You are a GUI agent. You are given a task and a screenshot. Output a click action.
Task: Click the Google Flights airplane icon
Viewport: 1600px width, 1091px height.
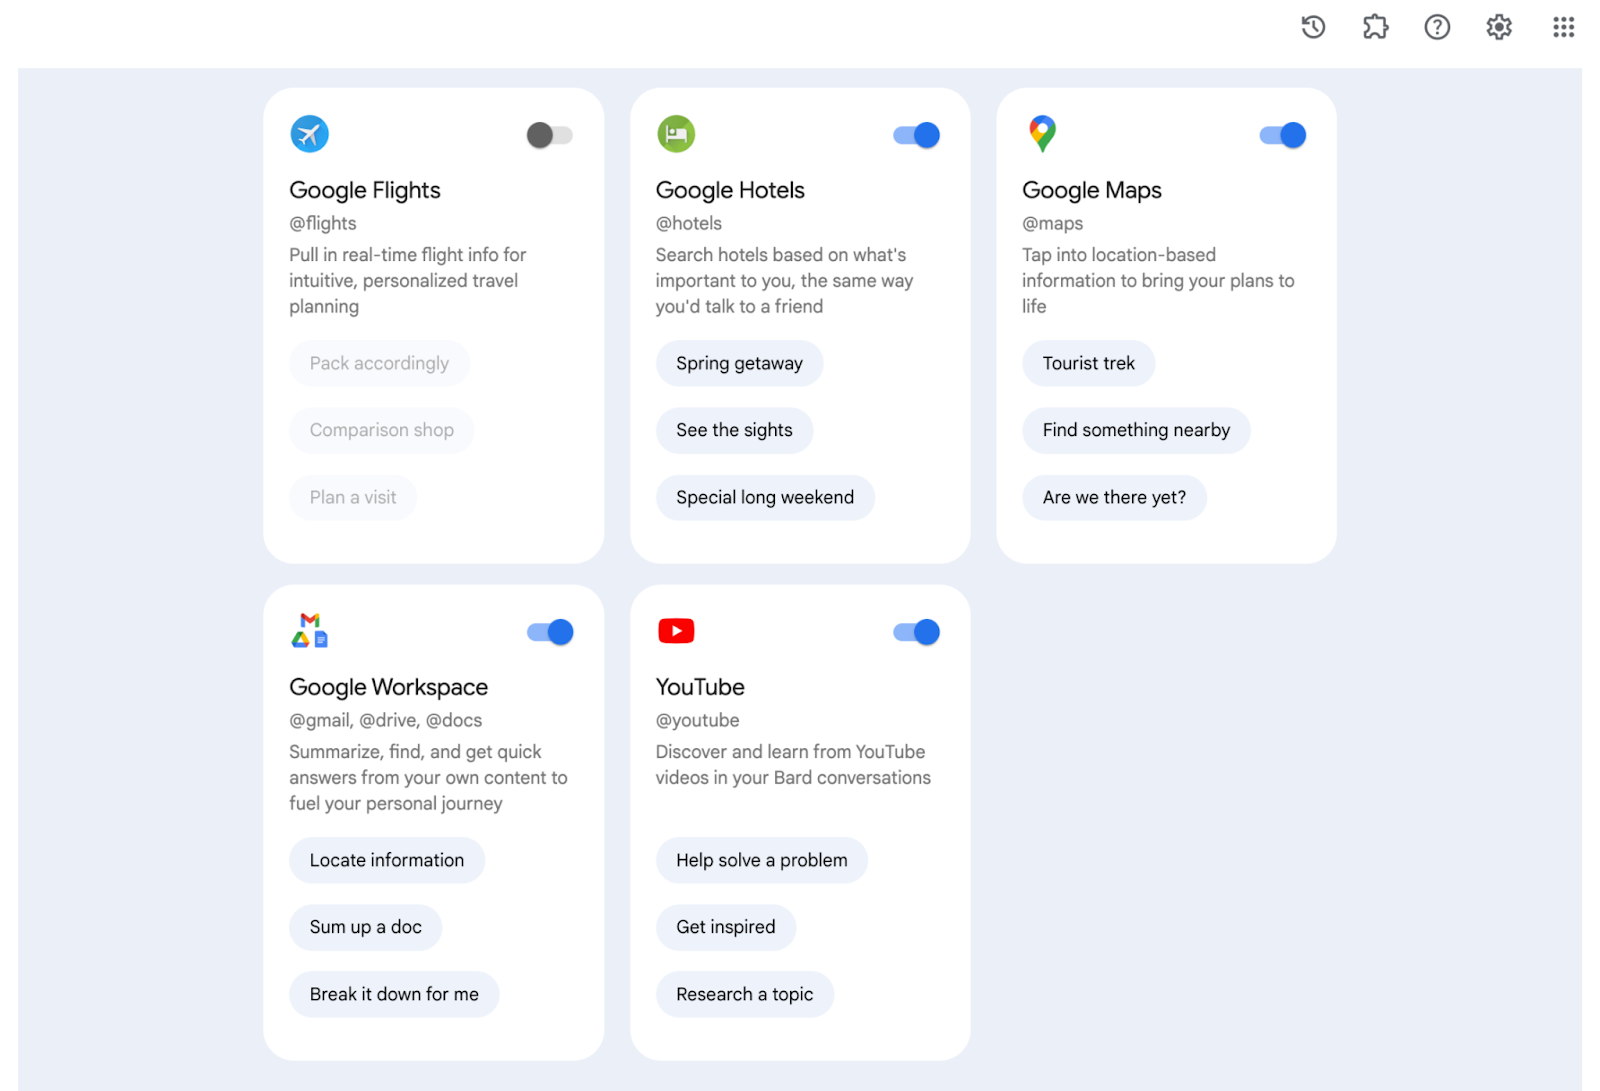point(310,134)
